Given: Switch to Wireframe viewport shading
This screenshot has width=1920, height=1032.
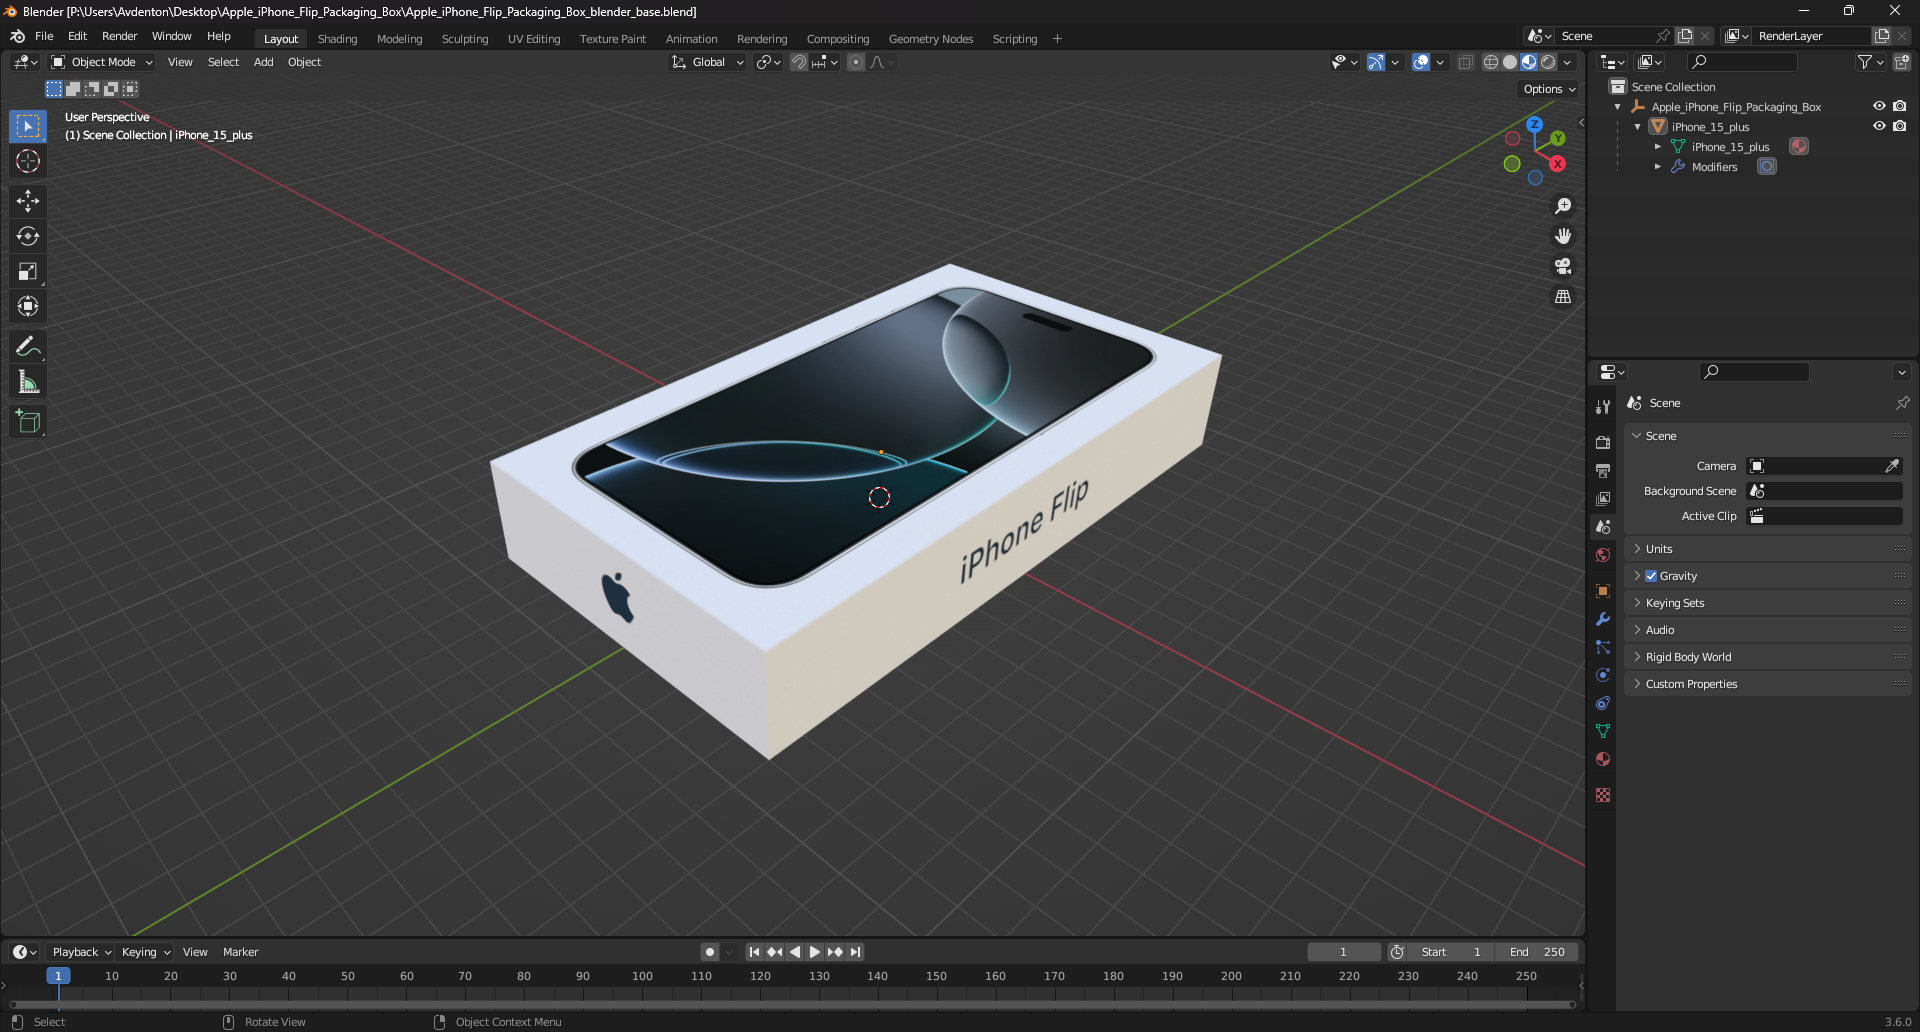Looking at the screenshot, I should click(x=1491, y=62).
